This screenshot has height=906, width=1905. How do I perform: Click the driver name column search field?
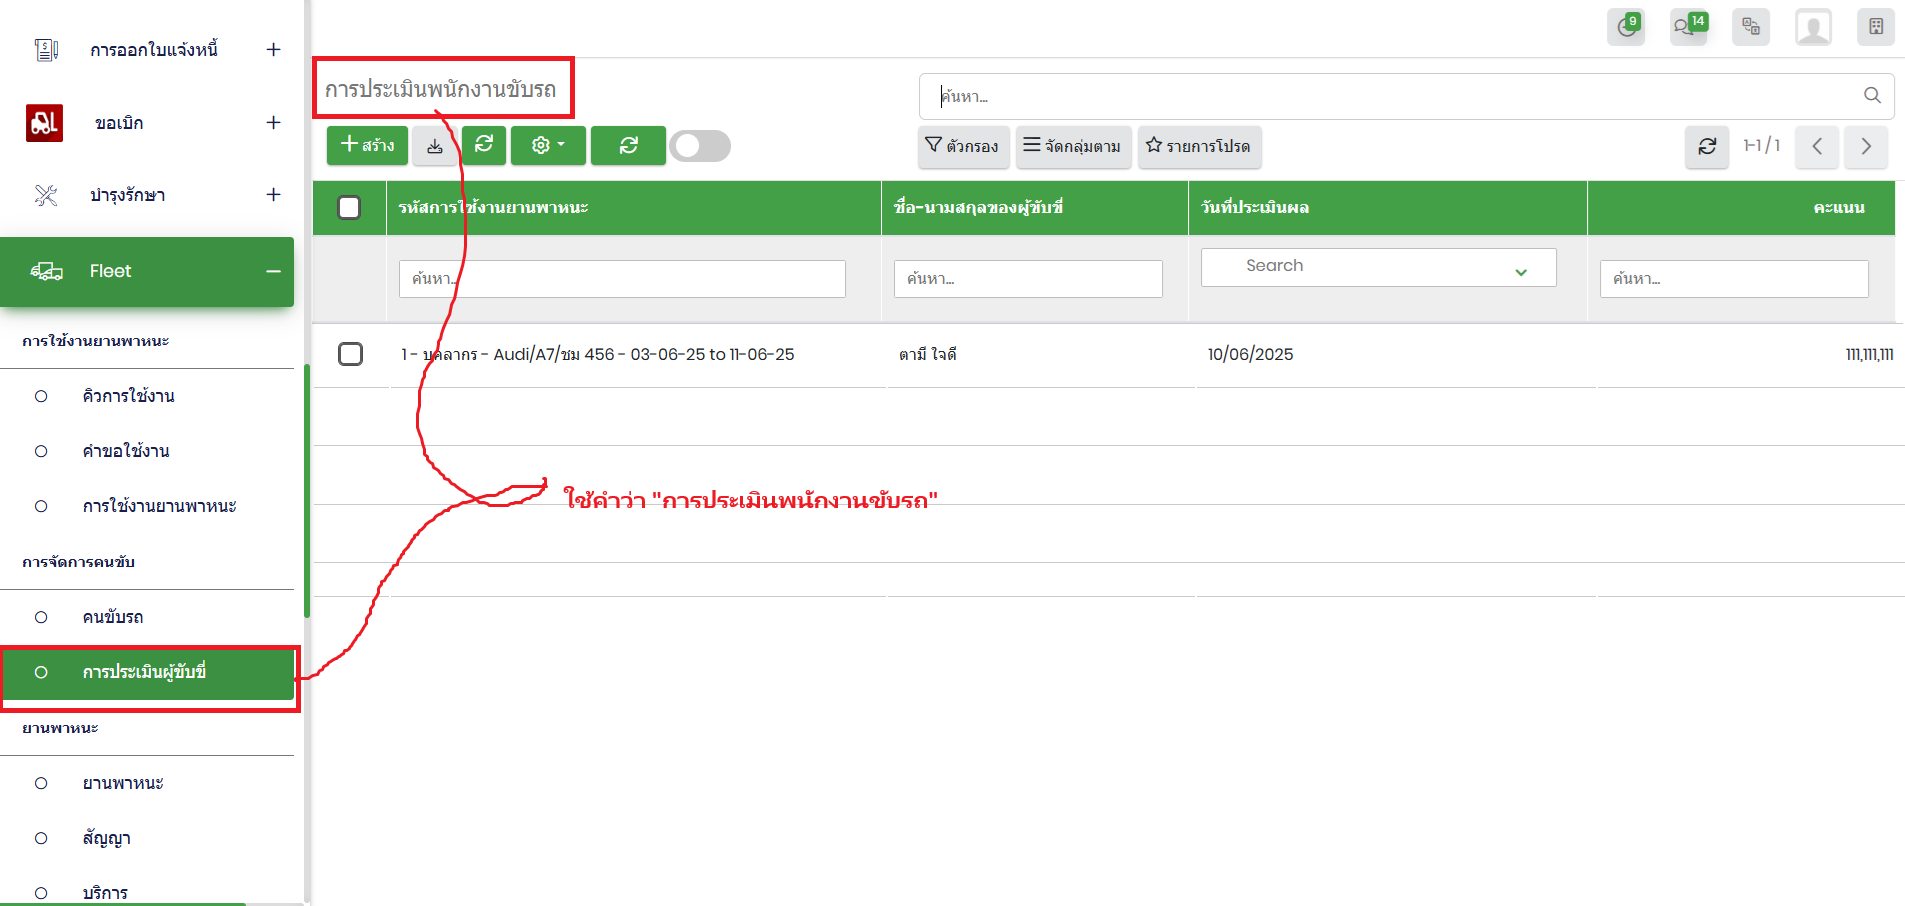(x=1027, y=279)
